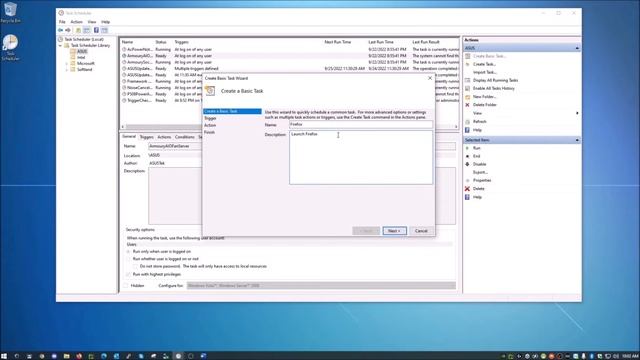Switch to the Triggers tab

pos(147,137)
